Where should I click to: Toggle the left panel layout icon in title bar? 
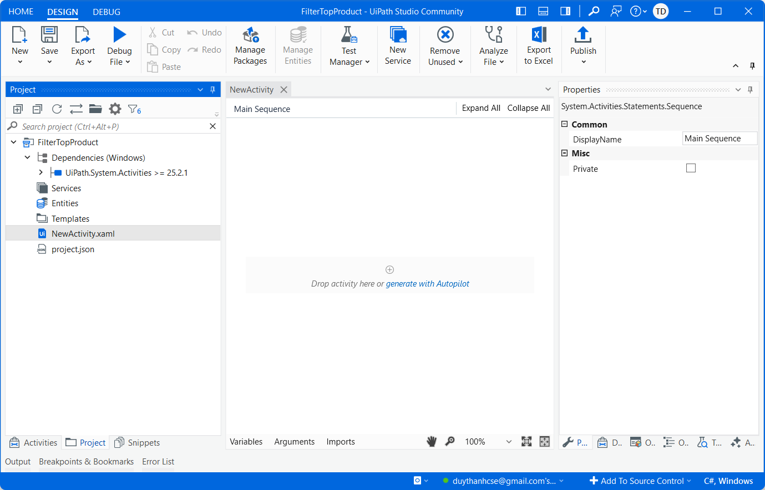pyautogui.click(x=521, y=11)
